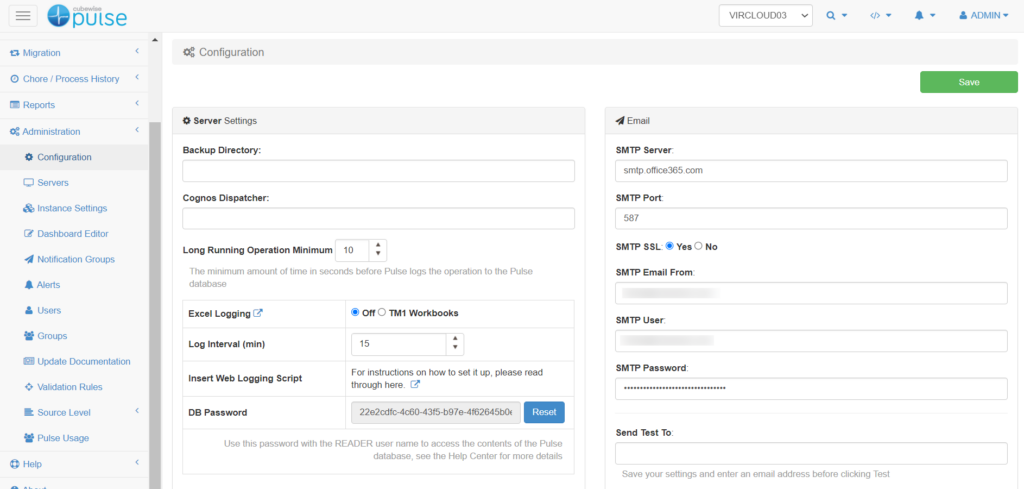Select SMTP SSL No radio button

698,246
